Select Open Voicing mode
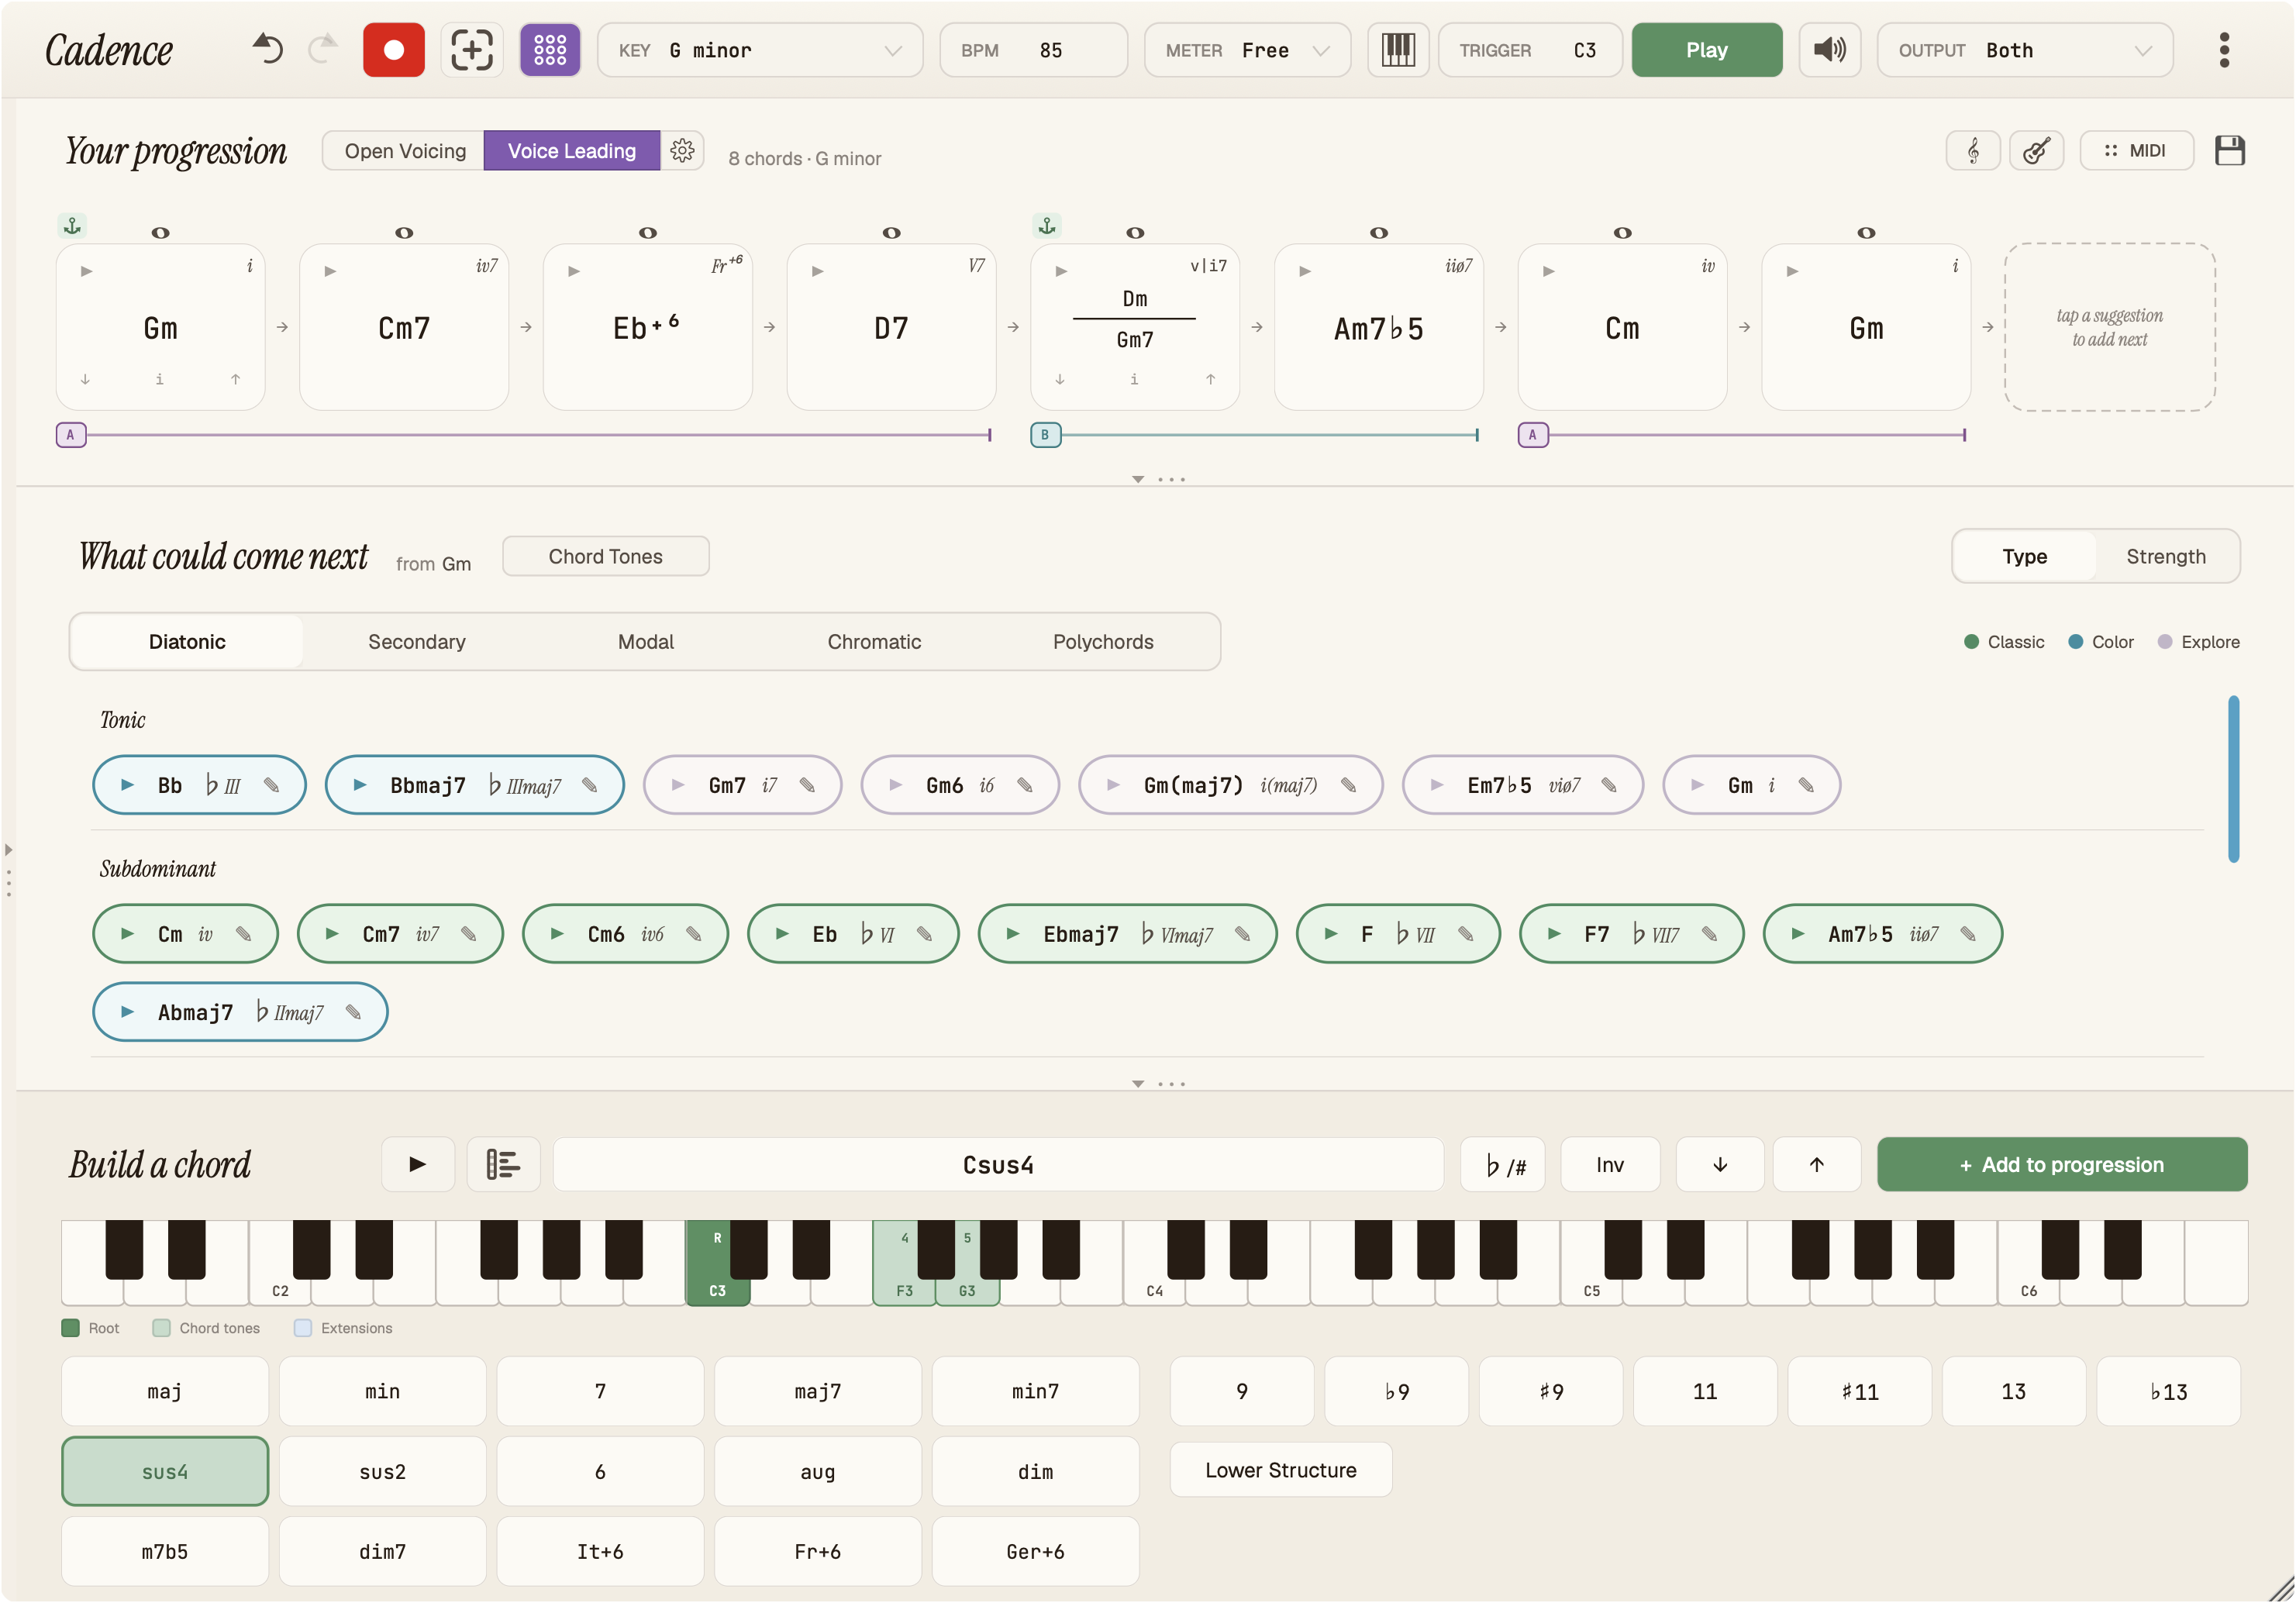Viewport: 2296px width, 1603px height. [404, 151]
